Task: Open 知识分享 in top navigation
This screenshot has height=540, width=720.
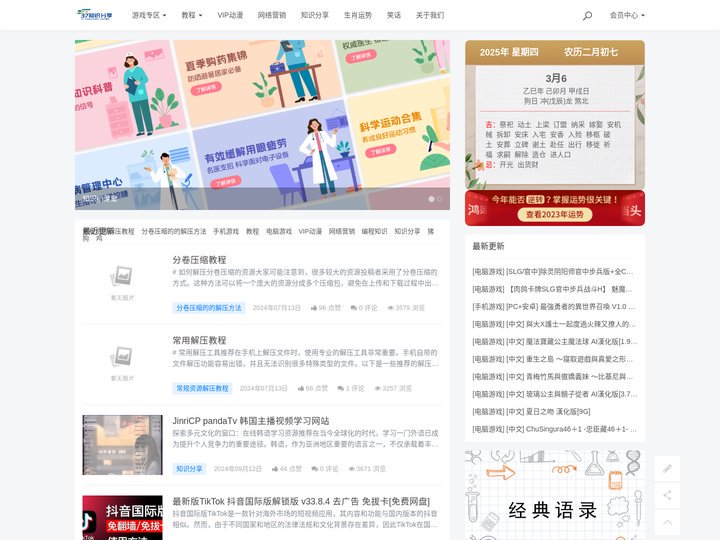Action: click(315, 15)
